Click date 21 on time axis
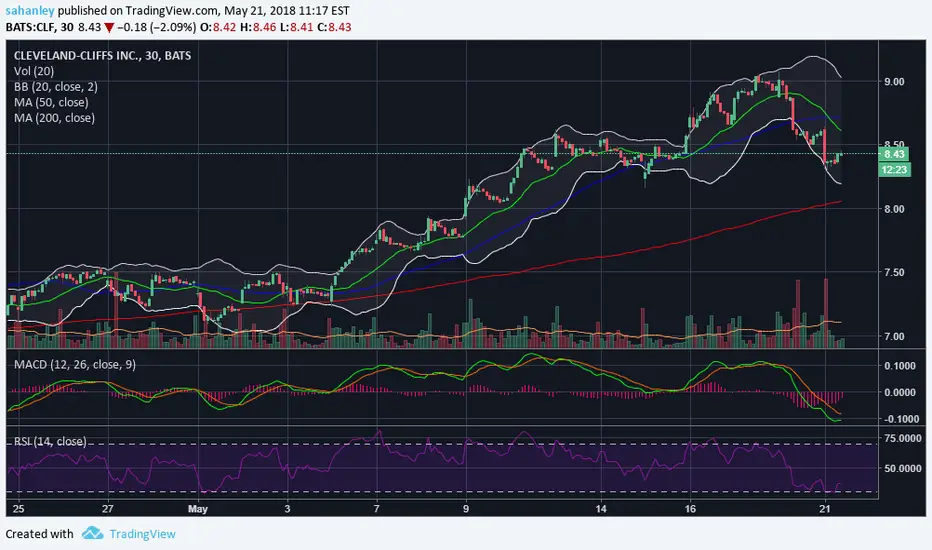Image resolution: width=932 pixels, height=550 pixels. 824,509
